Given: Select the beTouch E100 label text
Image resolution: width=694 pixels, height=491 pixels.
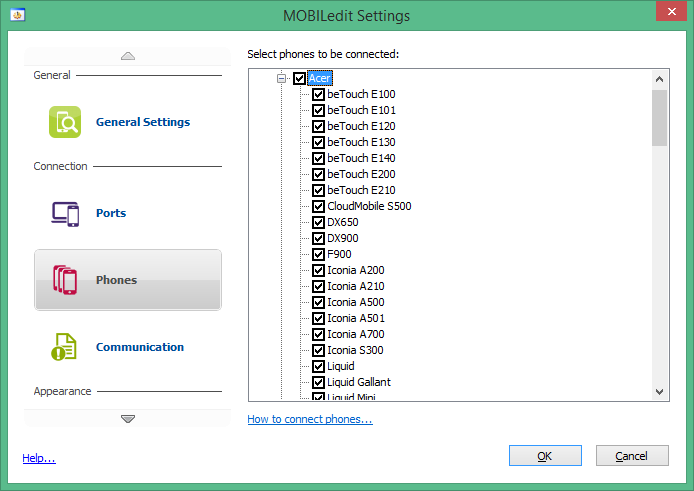Looking at the screenshot, I should coord(361,94).
